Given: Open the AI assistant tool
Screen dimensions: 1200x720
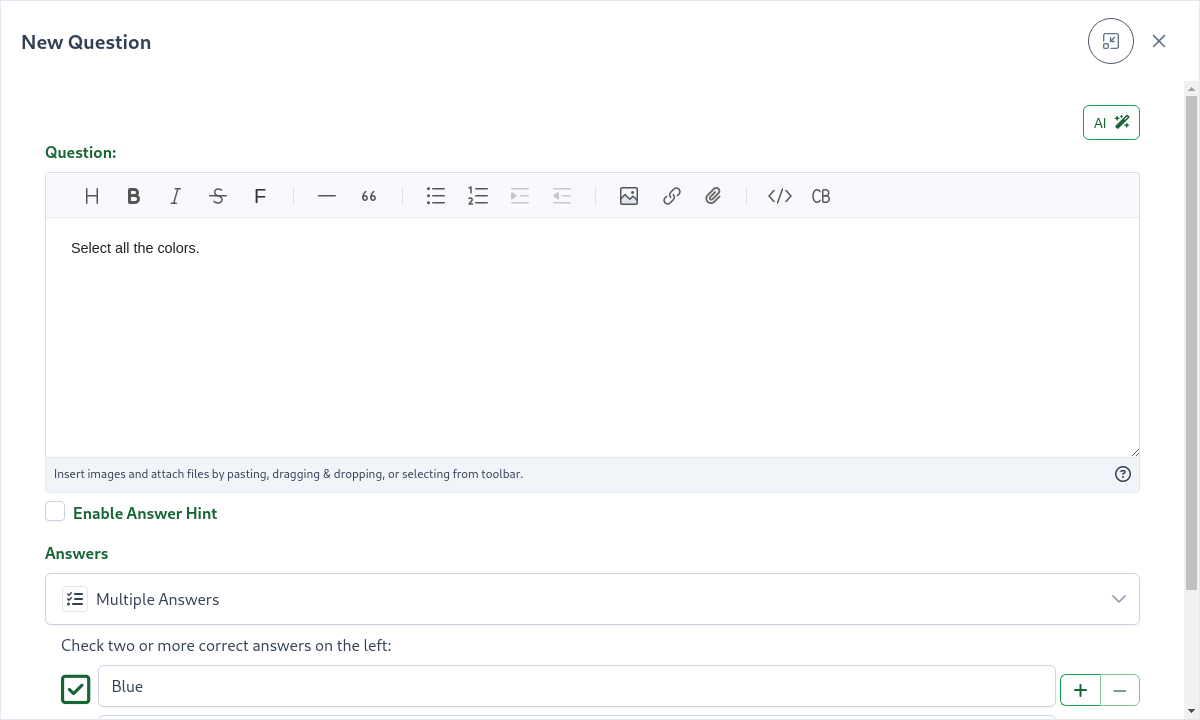Looking at the screenshot, I should tap(1111, 122).
